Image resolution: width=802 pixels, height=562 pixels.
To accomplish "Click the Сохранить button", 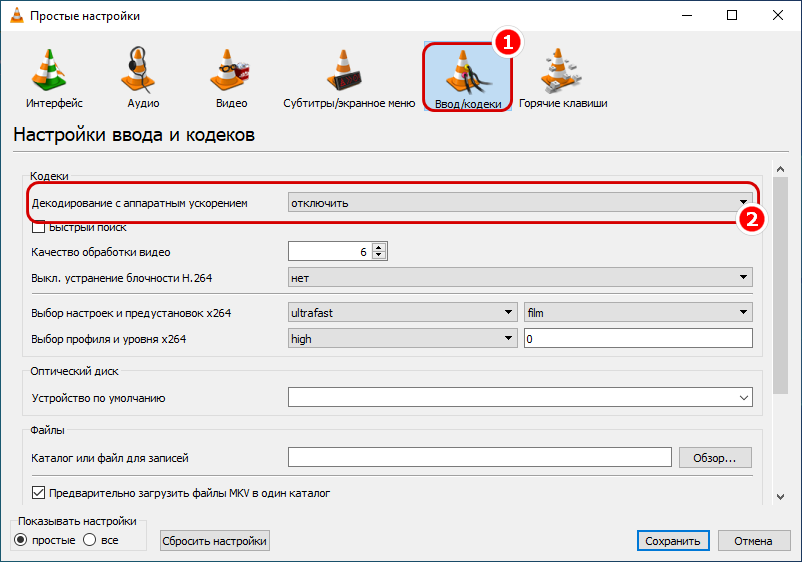I will (673, 541).
